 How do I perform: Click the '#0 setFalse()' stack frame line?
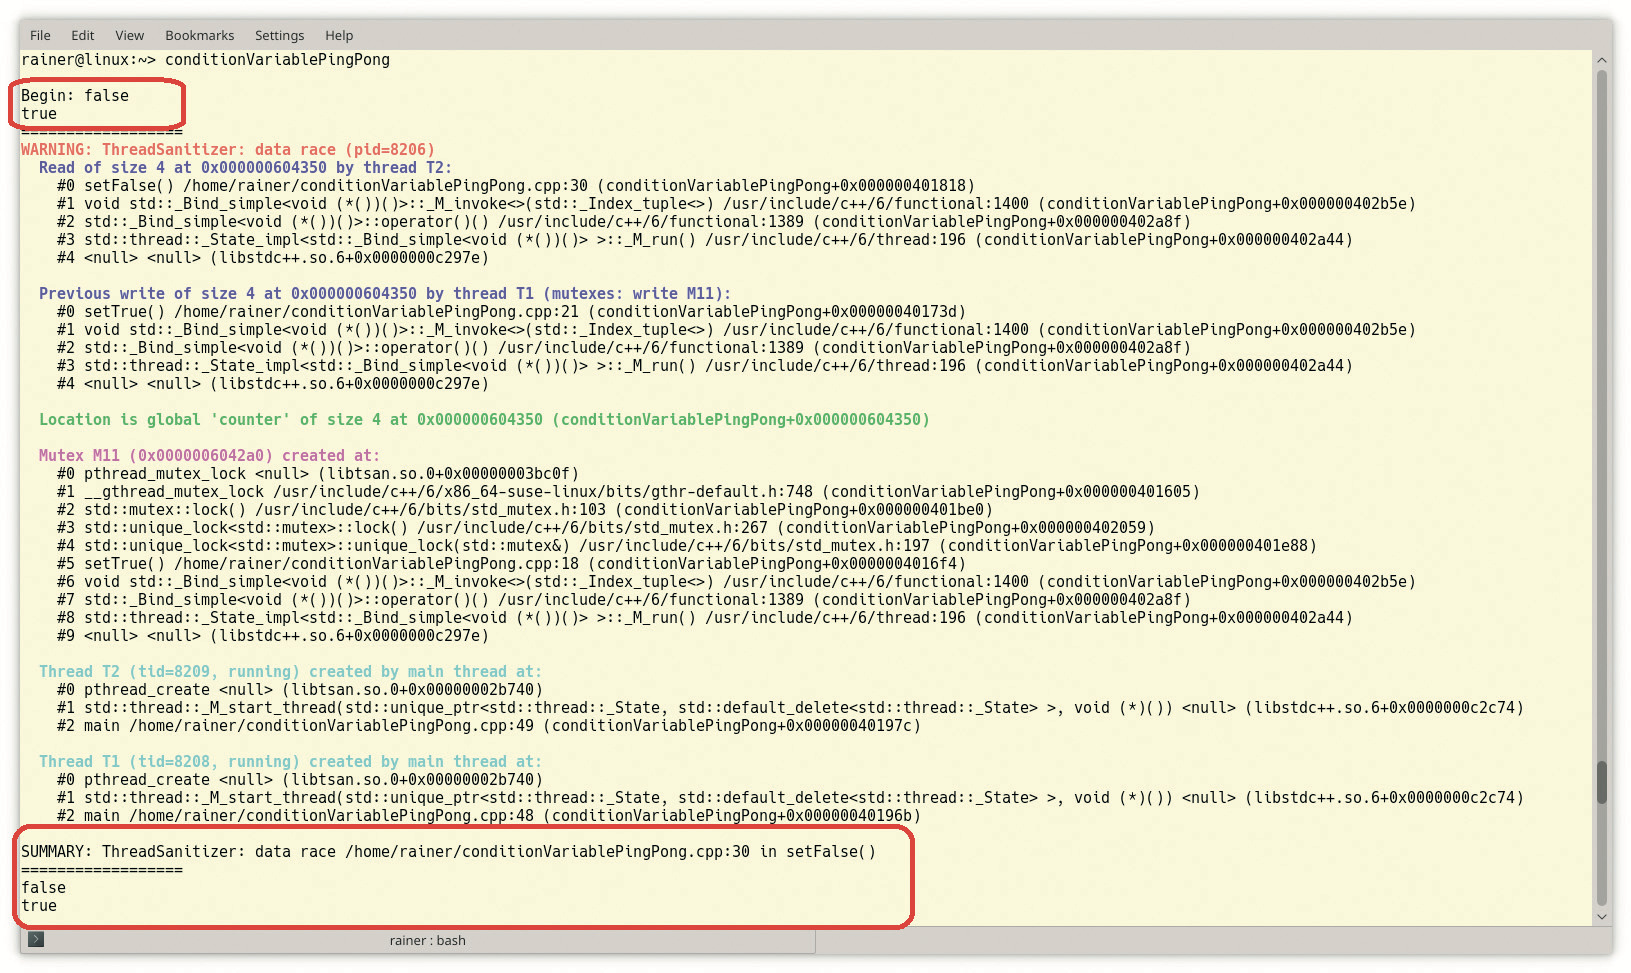click(x=516, y=185)
